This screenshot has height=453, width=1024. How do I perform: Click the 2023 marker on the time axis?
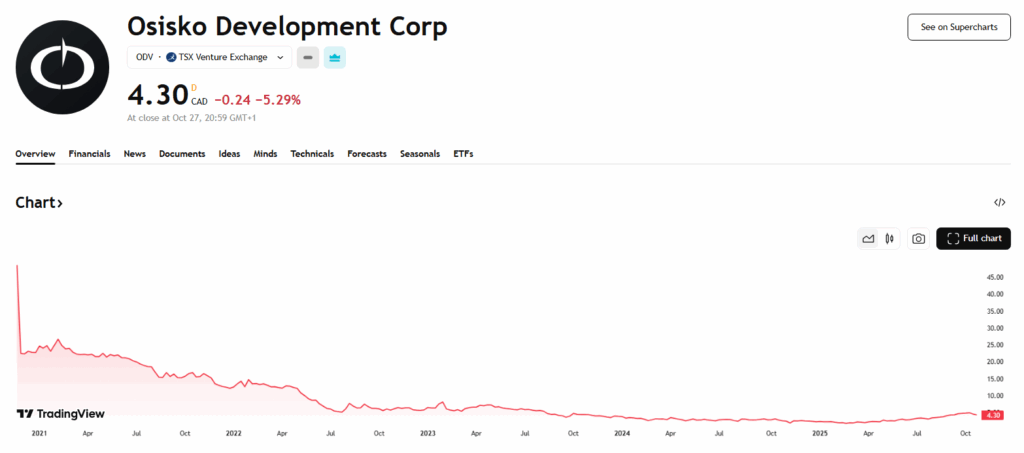point(428,434)
